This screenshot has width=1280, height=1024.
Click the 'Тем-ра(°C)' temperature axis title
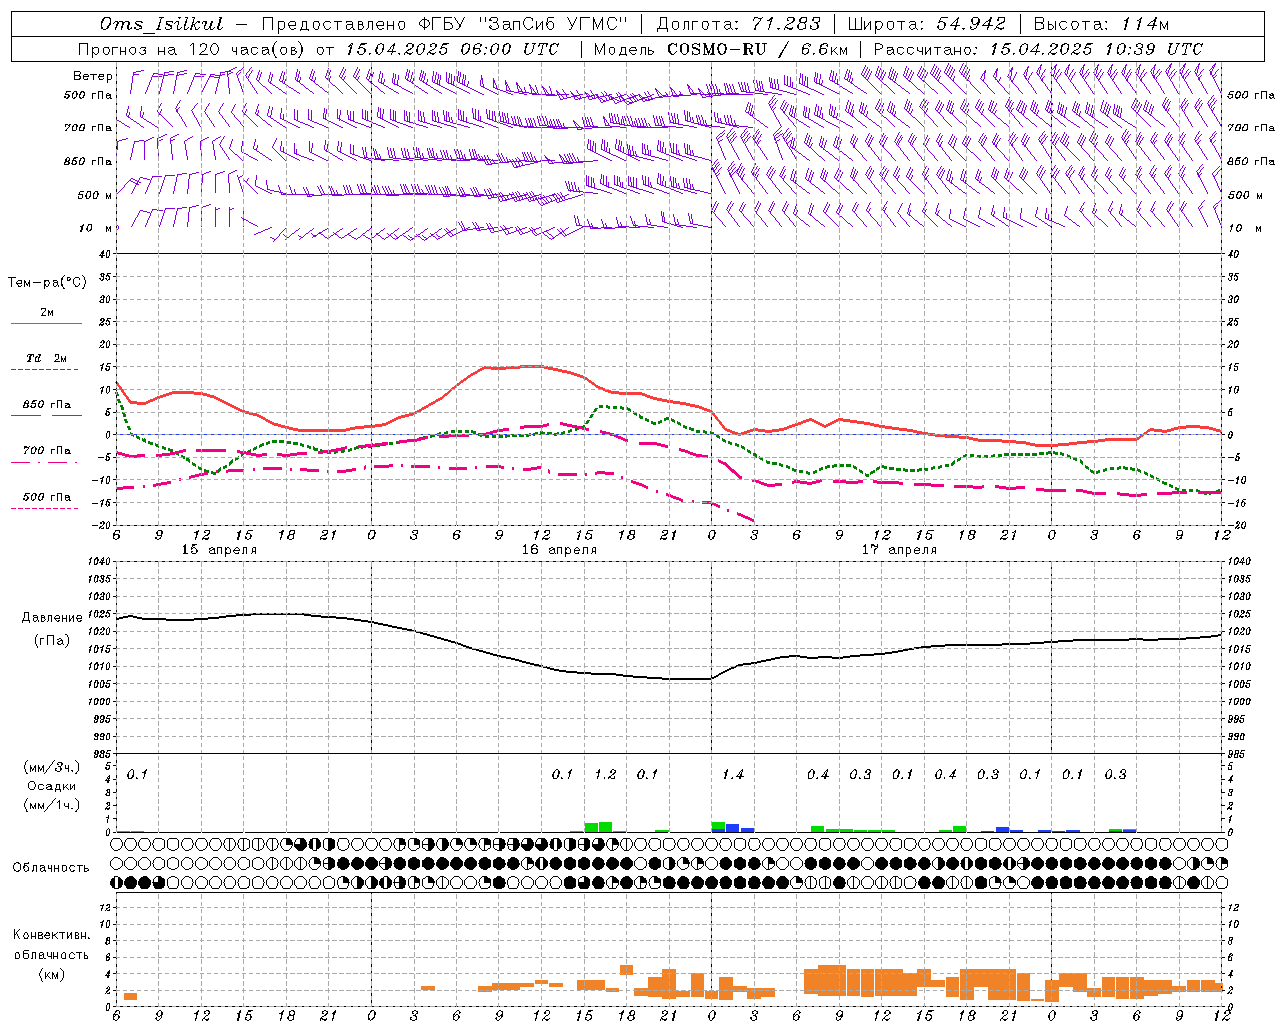pyautogui.click(x=47, y=283)
